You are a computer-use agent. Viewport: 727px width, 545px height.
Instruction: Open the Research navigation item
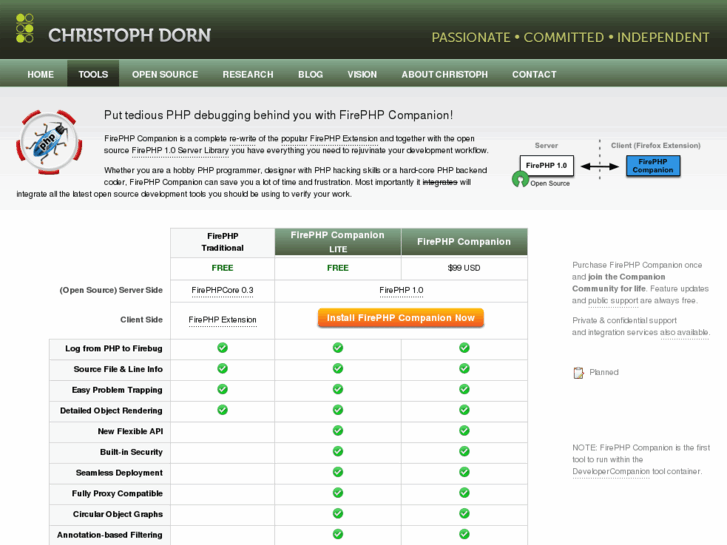click(248, 74)
